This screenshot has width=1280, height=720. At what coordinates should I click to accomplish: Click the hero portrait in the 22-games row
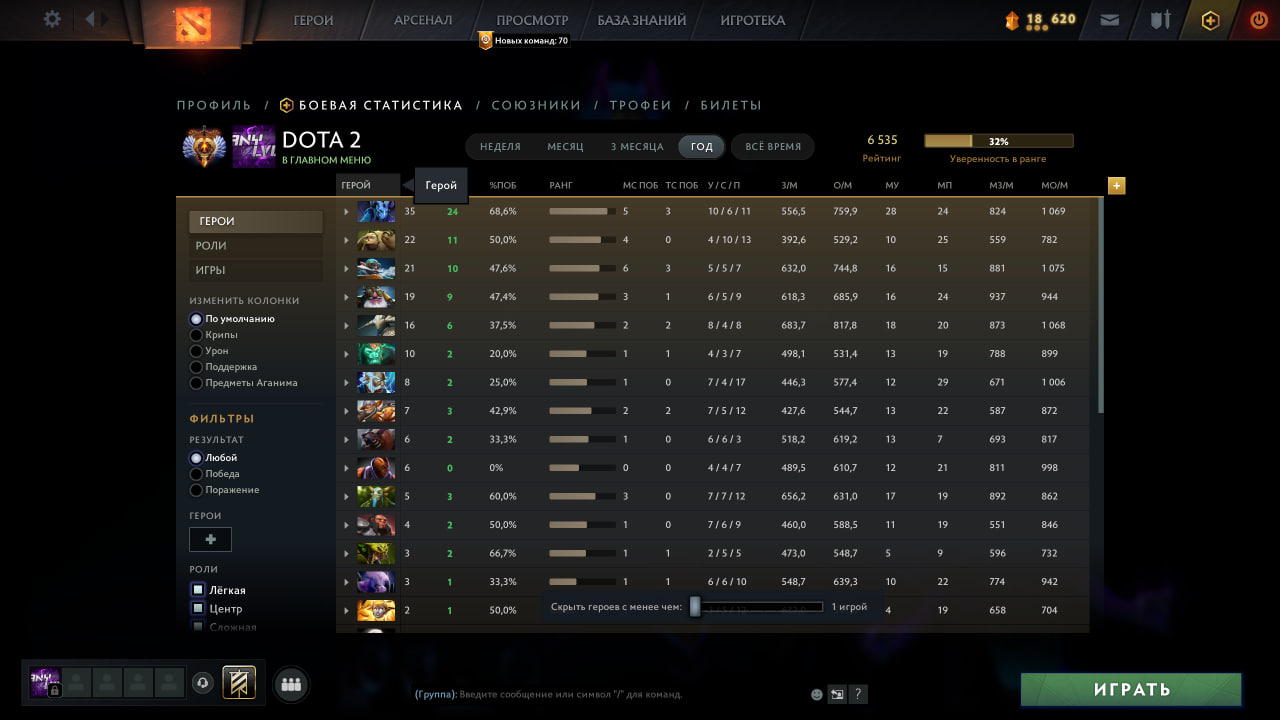point(376,240)
